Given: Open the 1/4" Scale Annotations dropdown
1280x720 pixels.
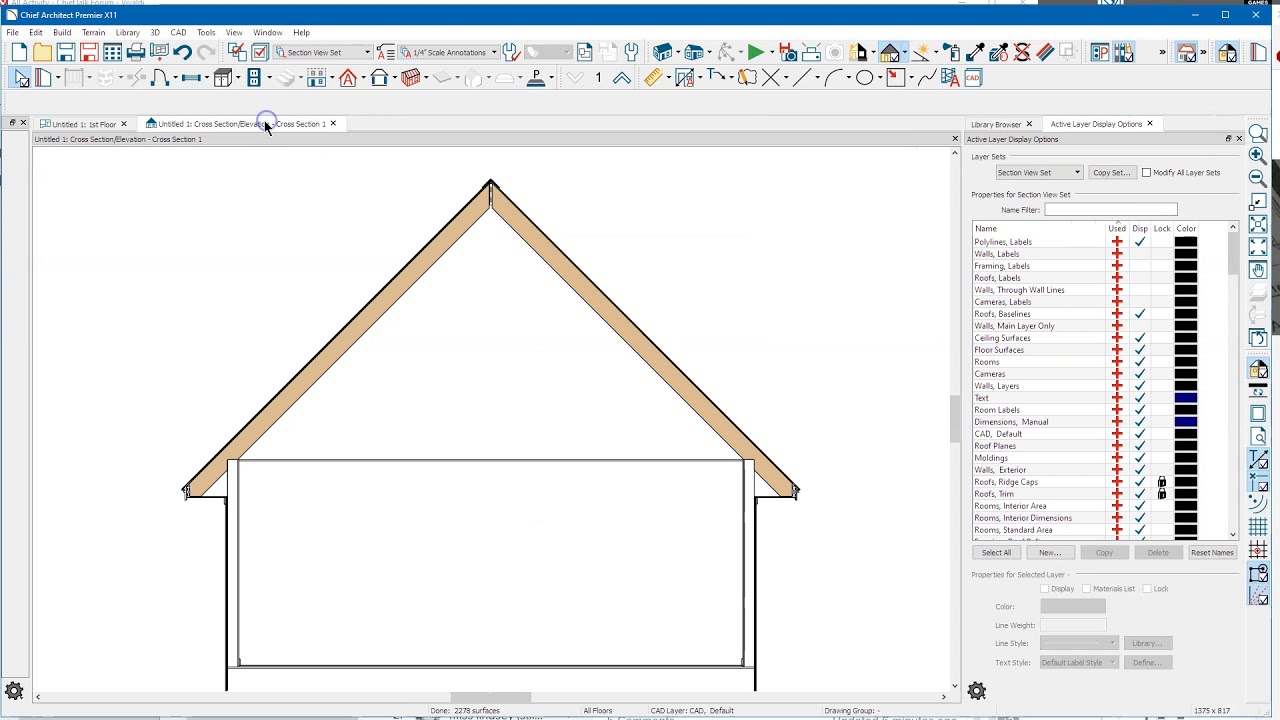Looking at the screenshot, I should [449, 53].
